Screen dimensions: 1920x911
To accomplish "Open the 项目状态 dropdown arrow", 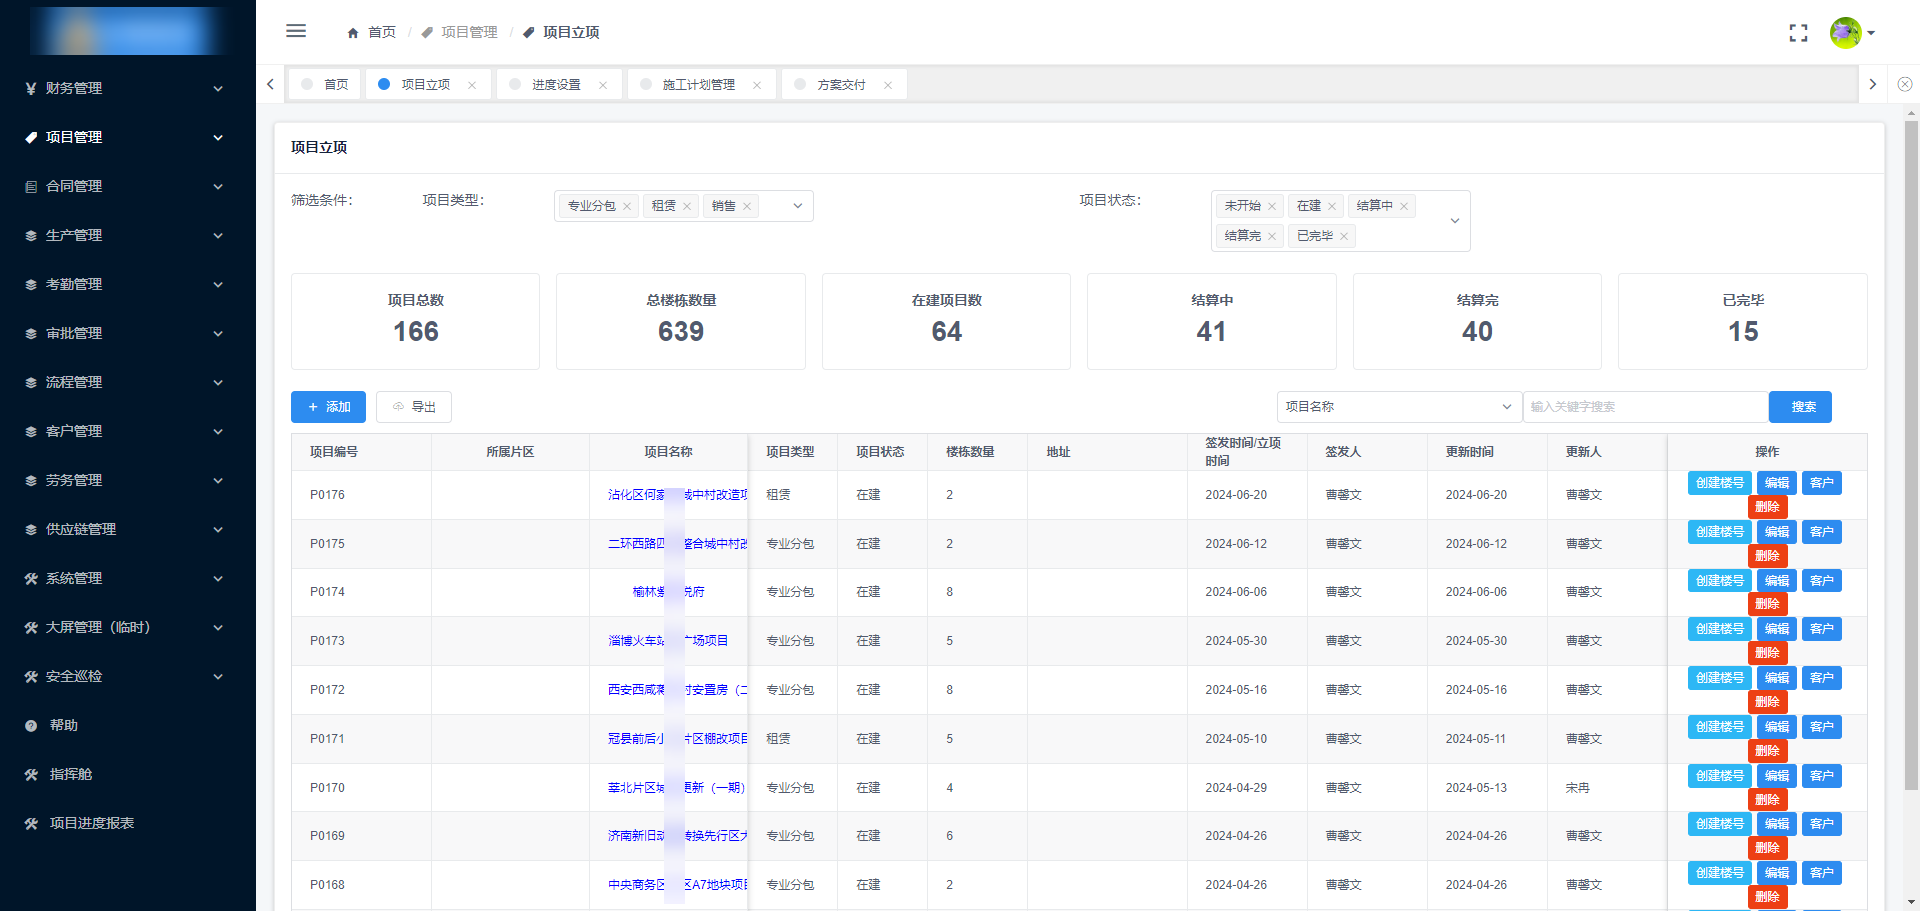I will 1455,221.
